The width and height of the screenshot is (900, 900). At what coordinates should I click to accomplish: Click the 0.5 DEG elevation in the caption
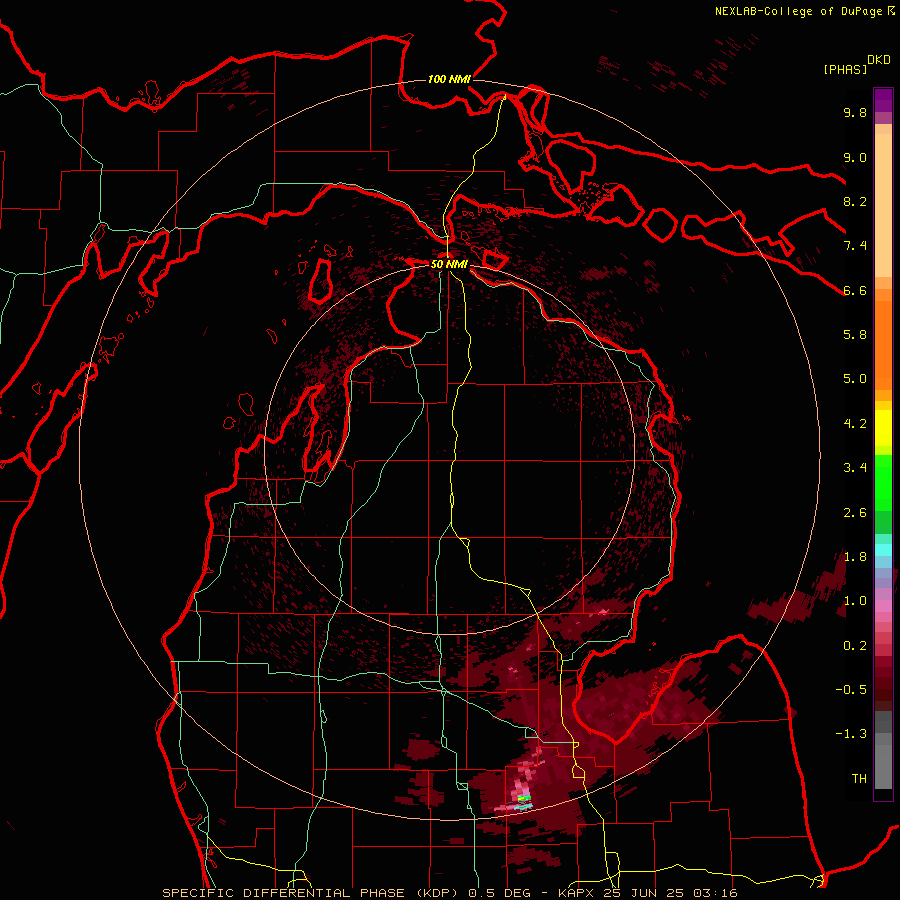point(499,893)
